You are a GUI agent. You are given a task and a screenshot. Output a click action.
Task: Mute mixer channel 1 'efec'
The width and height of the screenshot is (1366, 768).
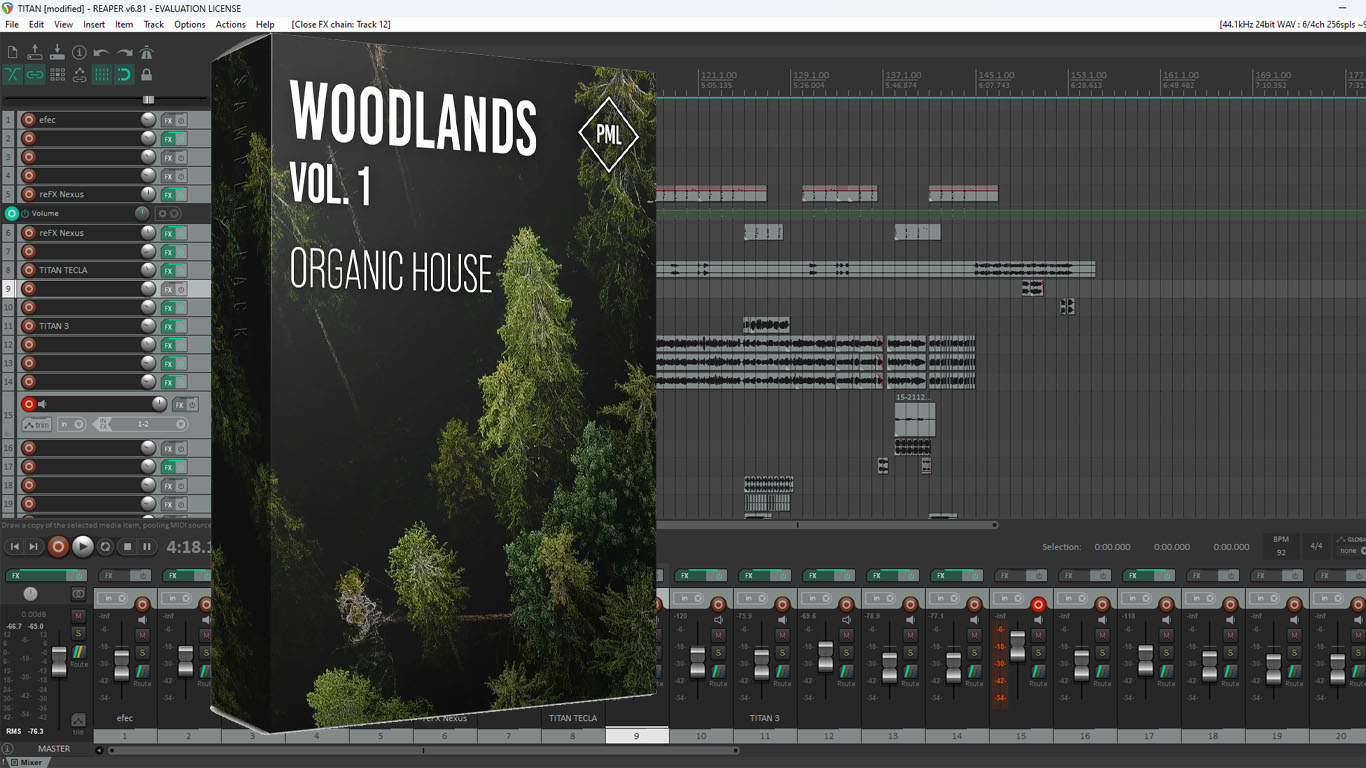point(142,635)
